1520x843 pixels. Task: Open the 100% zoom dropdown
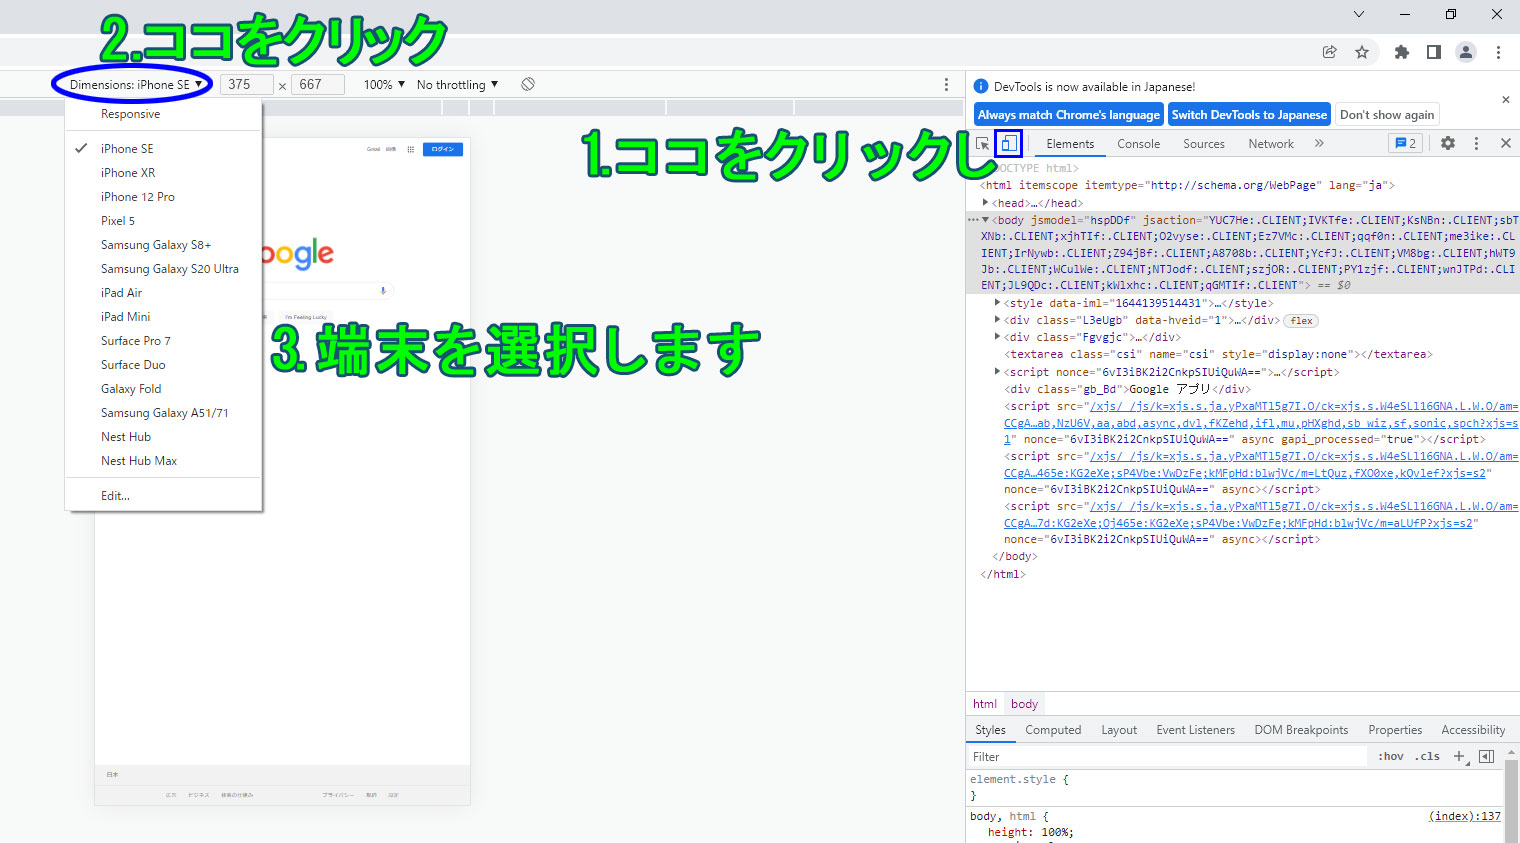click(x=384, y=85)
